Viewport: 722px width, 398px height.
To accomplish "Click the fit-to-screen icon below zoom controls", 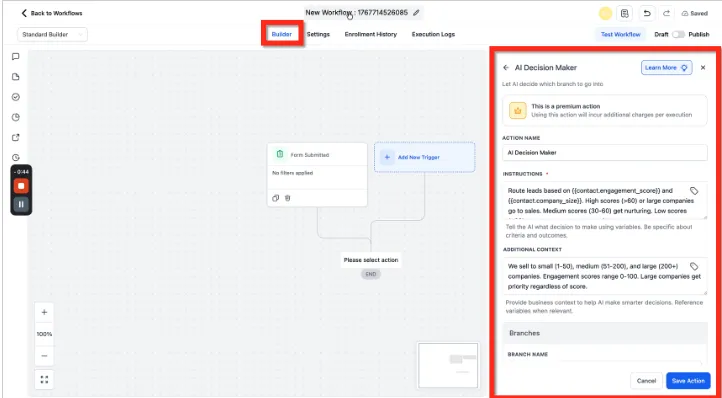I will click(44, 380).
